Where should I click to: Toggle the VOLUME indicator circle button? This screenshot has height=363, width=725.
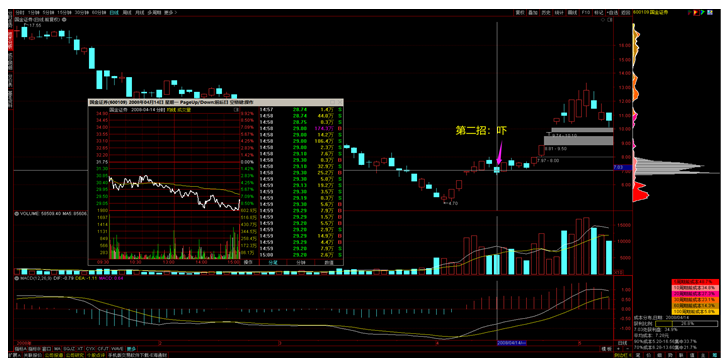[x=16, y=214]
